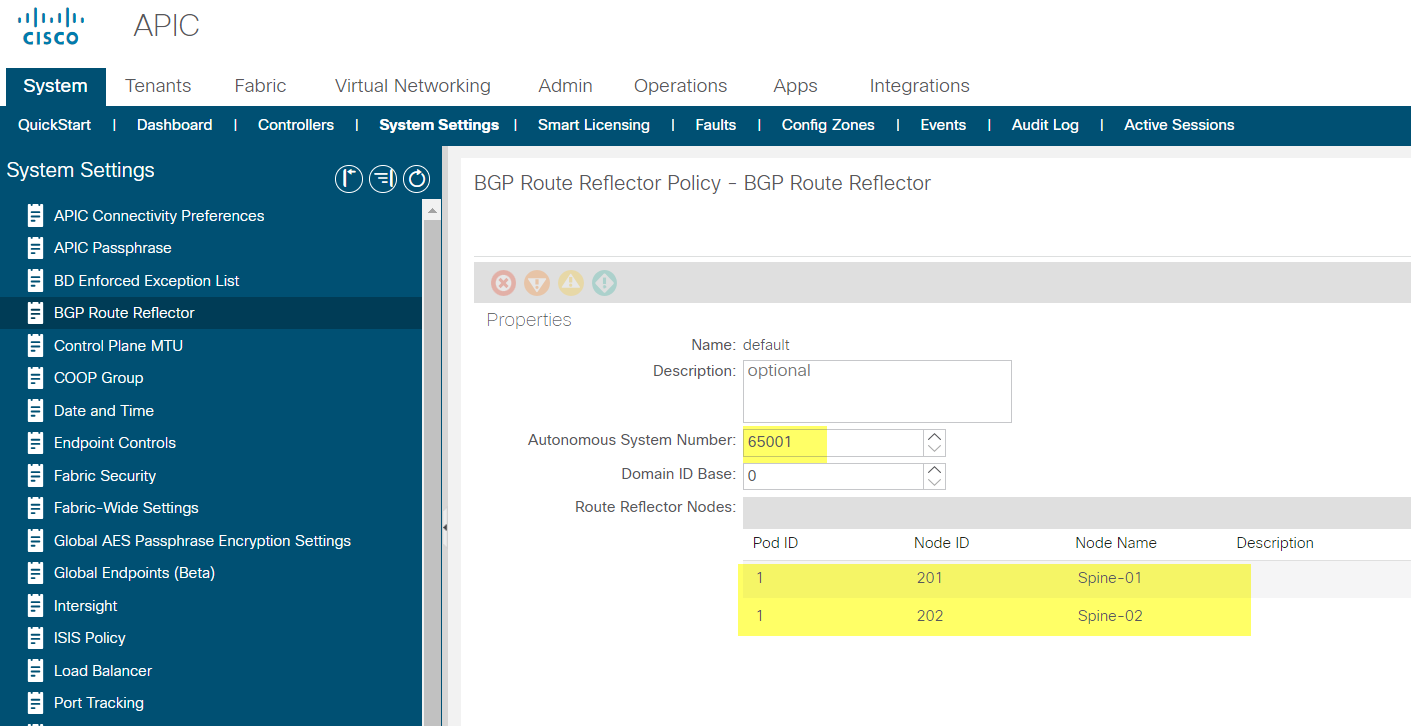1411x726 pixels.
Task: Open the Admin tab
Action: (x=565, y=86)
